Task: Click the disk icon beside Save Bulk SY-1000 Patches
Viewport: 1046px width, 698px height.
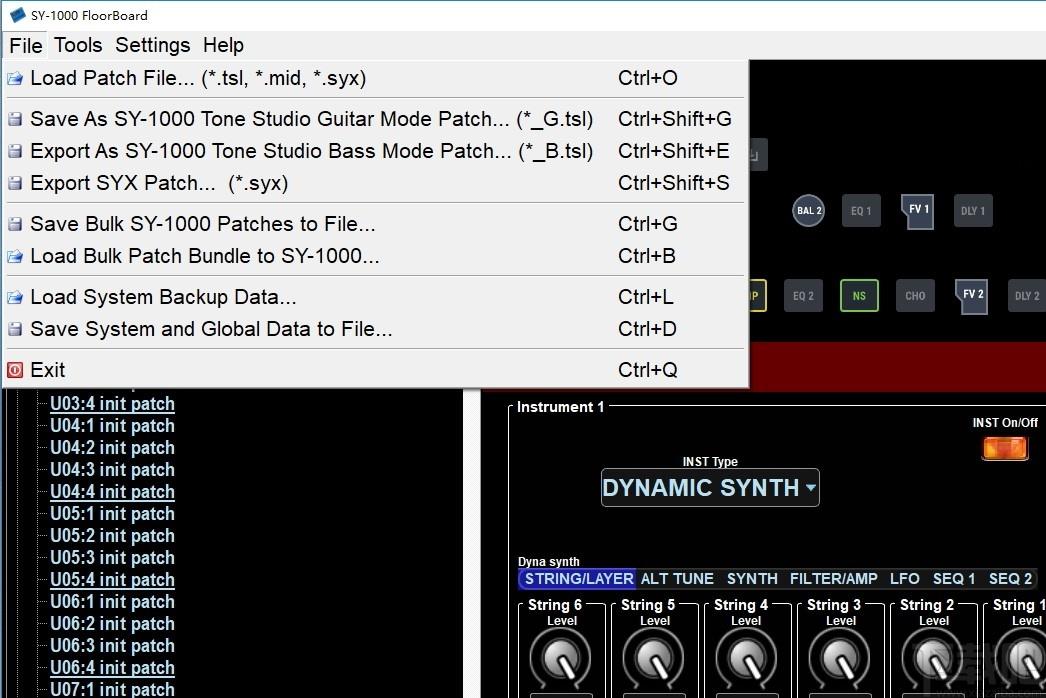Action: point(15,224)
